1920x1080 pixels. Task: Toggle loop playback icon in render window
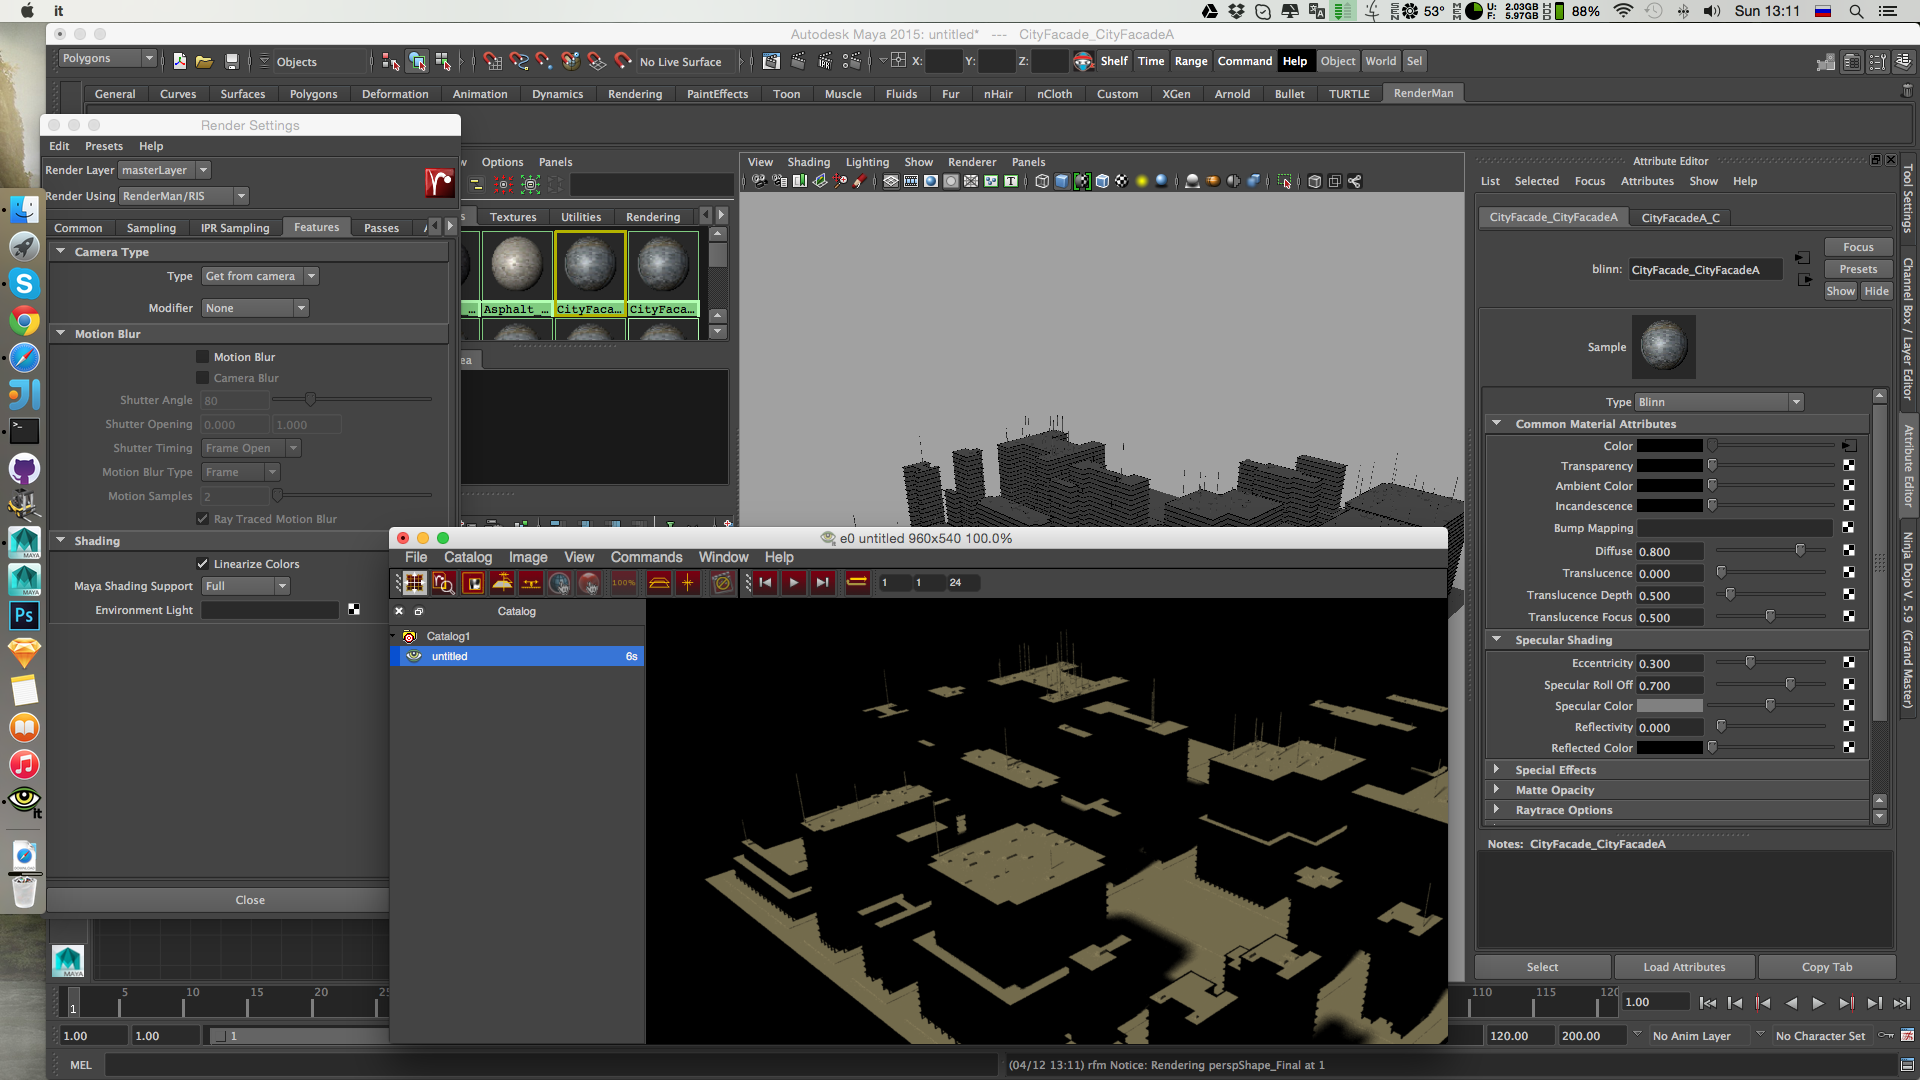coord(857,583)
